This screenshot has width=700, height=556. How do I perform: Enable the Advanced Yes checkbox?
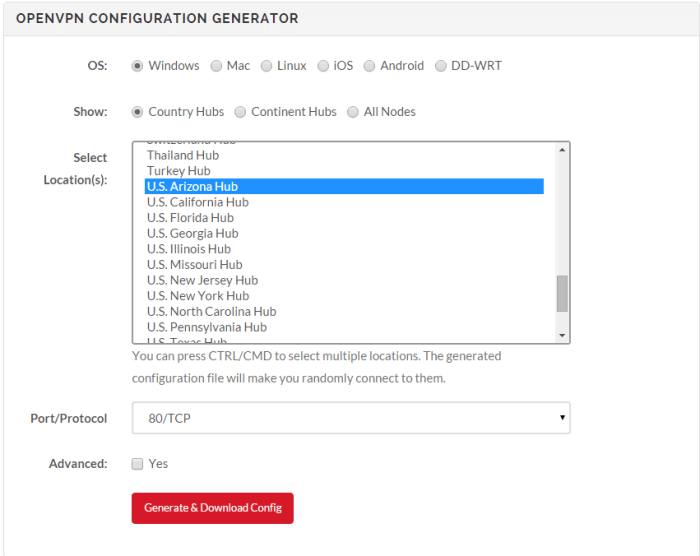(137, 464)
